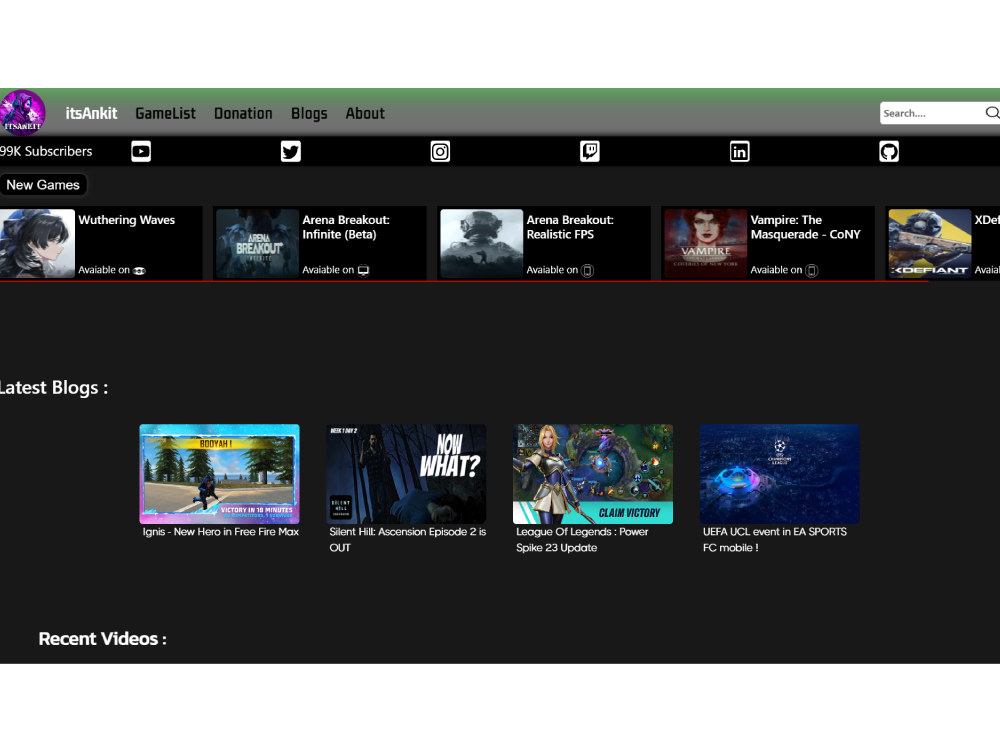This screenshot has width=1000, height=750.
Task: Click the mobile icon under Arena Breakout: Realistic FPS
Action: click(587, 270)
